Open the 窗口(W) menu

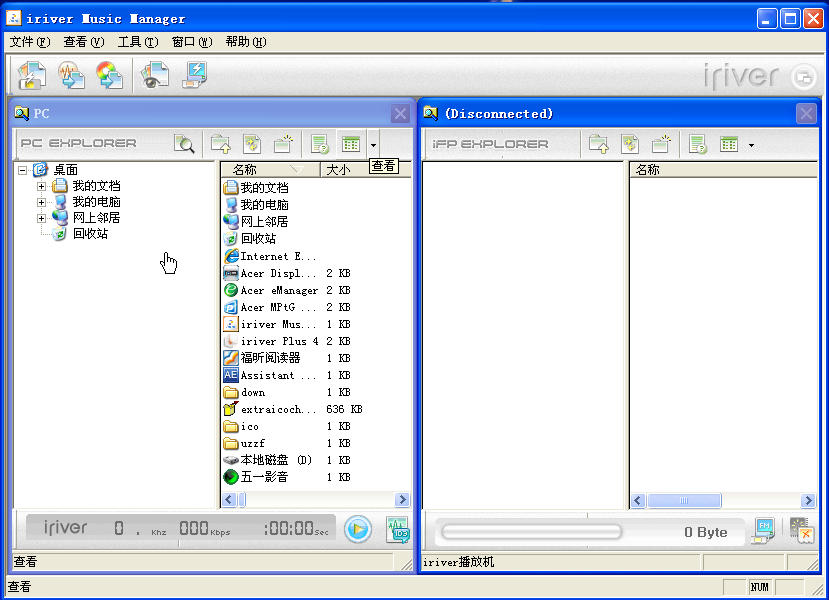(192, 42)
